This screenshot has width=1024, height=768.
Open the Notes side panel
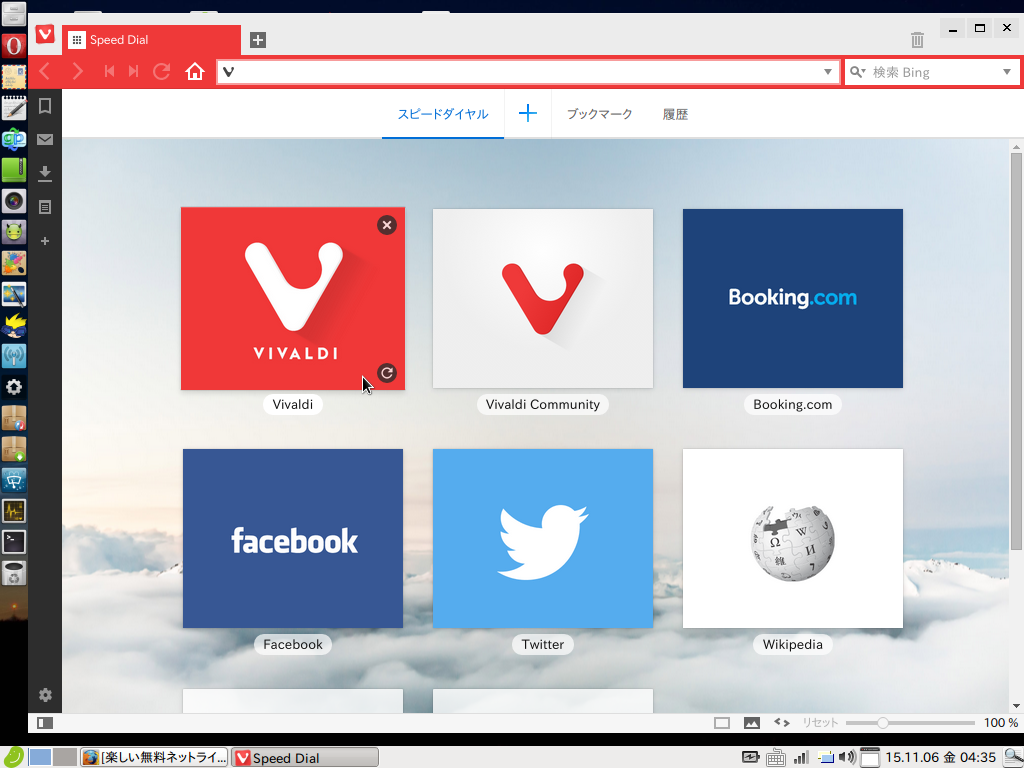click(45, 207)
